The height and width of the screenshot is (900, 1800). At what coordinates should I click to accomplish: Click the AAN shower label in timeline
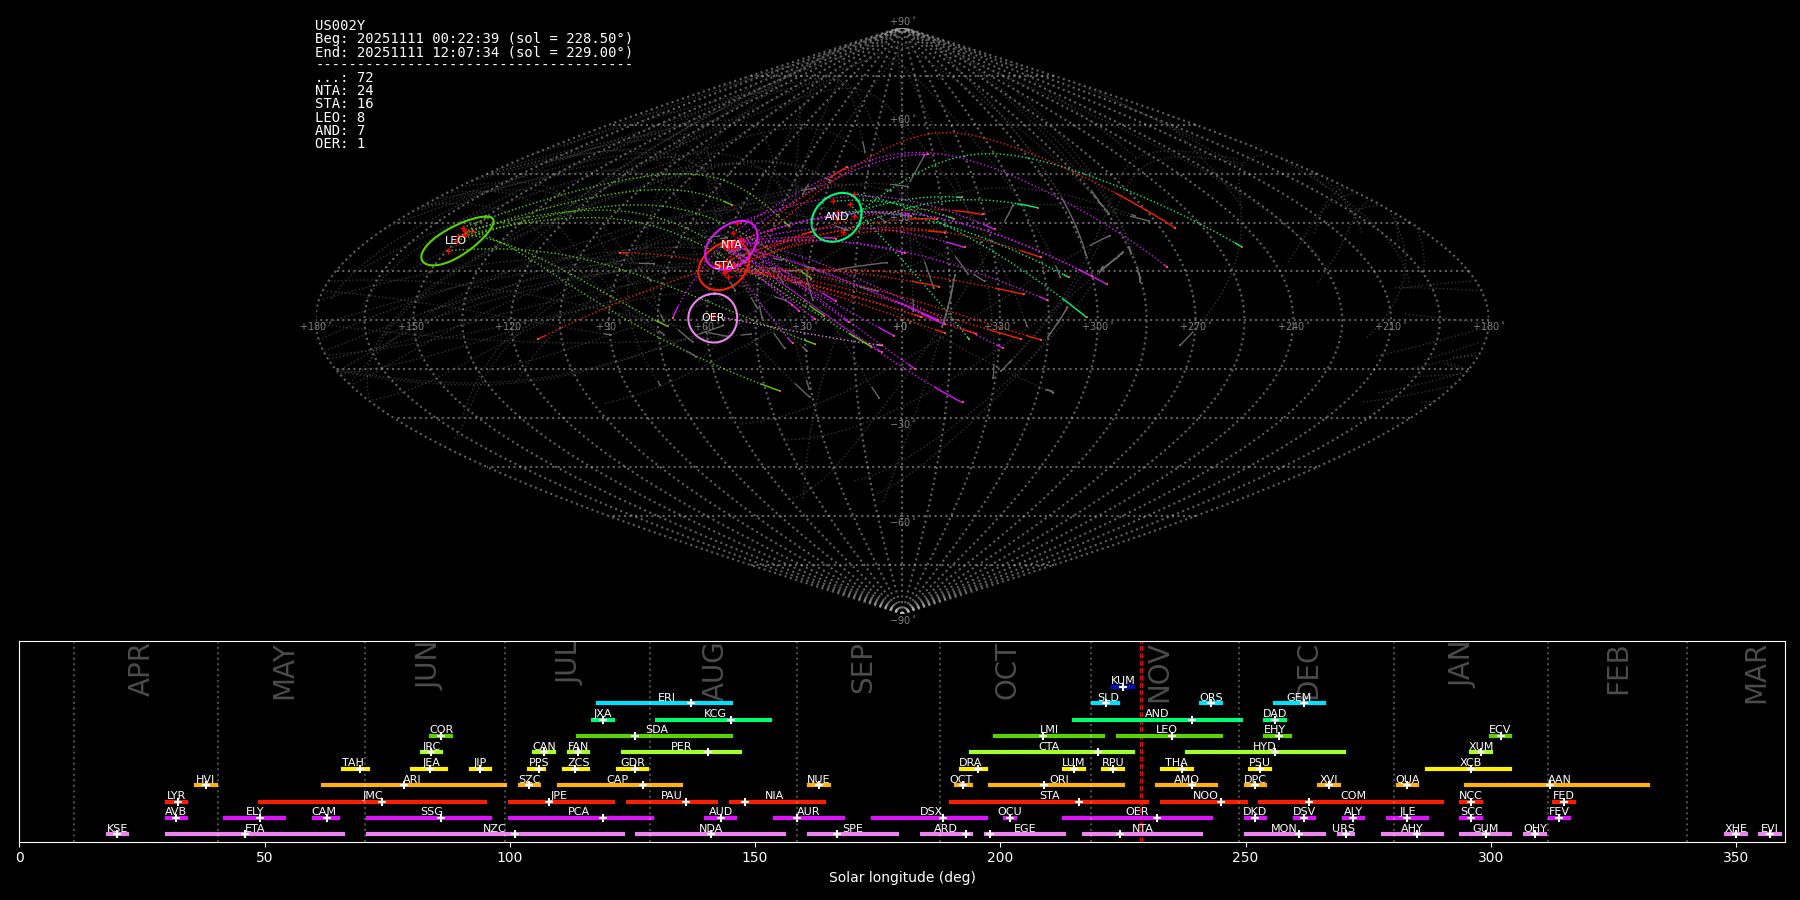click(1560, 780)
